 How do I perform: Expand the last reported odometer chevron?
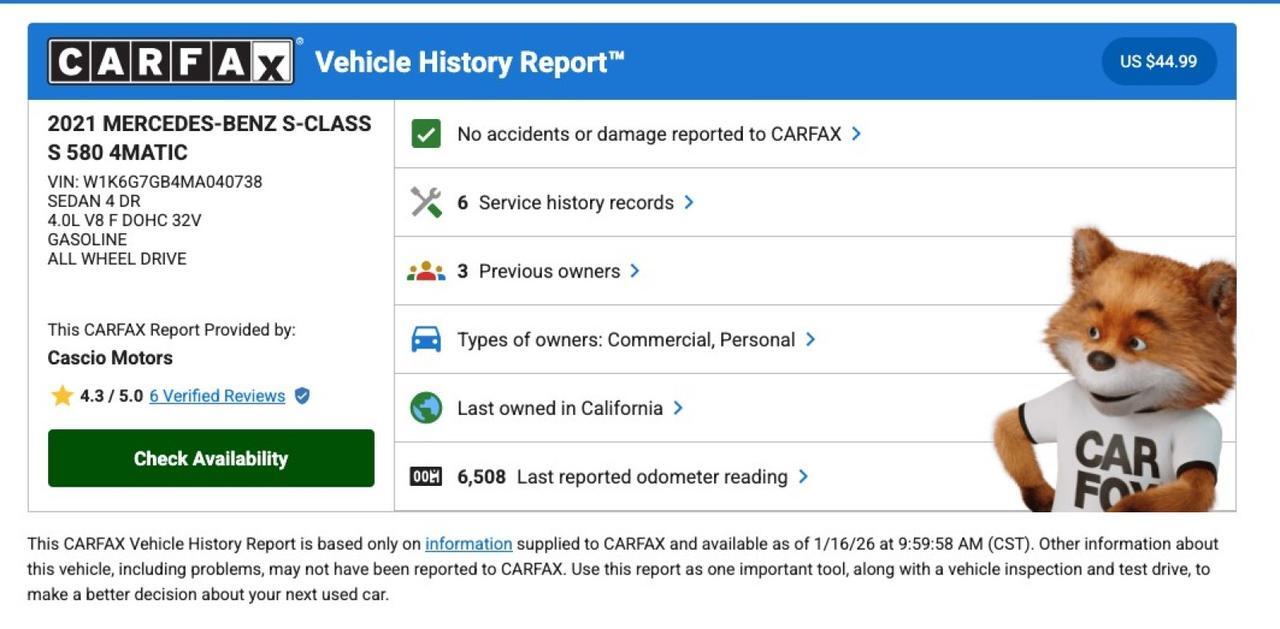[803, 477]
